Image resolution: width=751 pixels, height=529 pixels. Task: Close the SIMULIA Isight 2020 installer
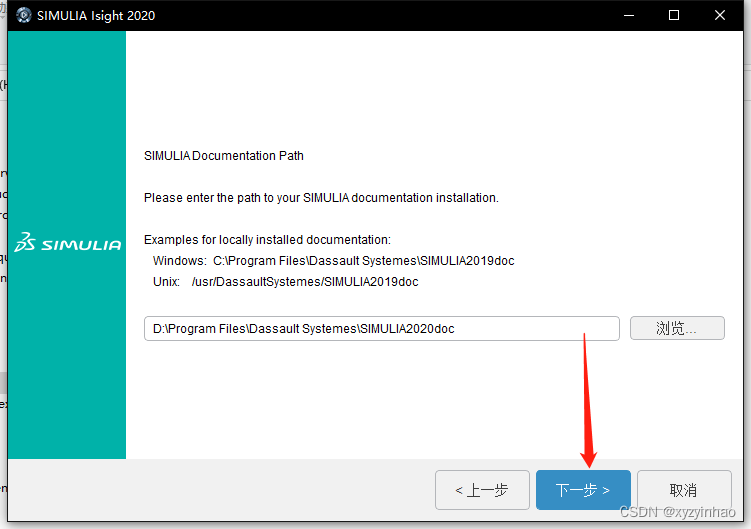click(x=720, y=16)
